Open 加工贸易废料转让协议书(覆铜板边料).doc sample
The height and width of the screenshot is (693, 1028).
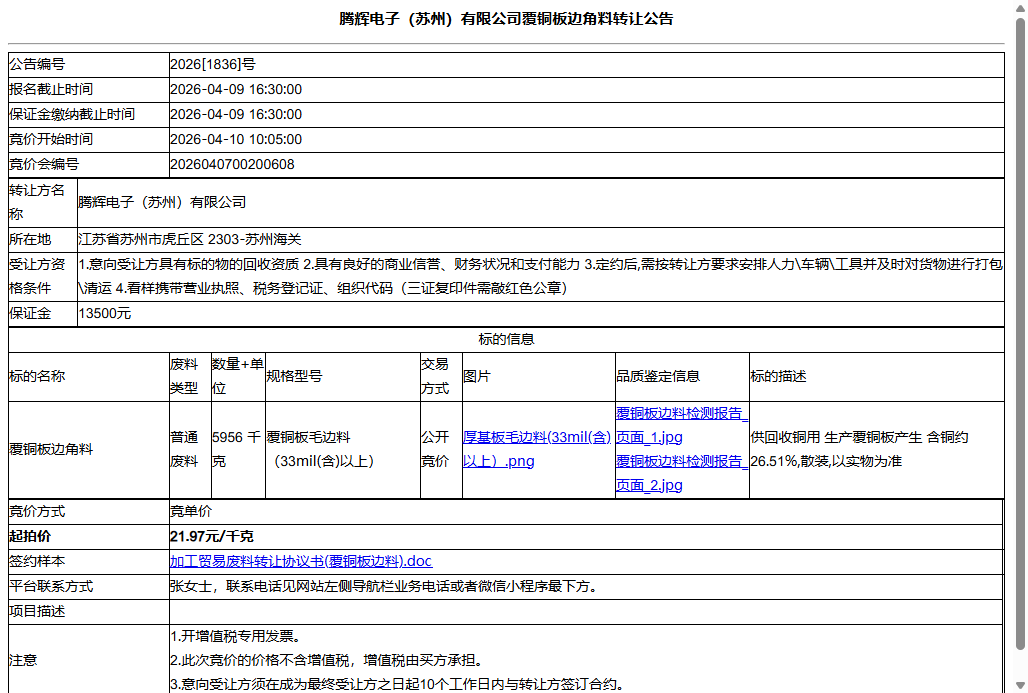click(301, 561)
